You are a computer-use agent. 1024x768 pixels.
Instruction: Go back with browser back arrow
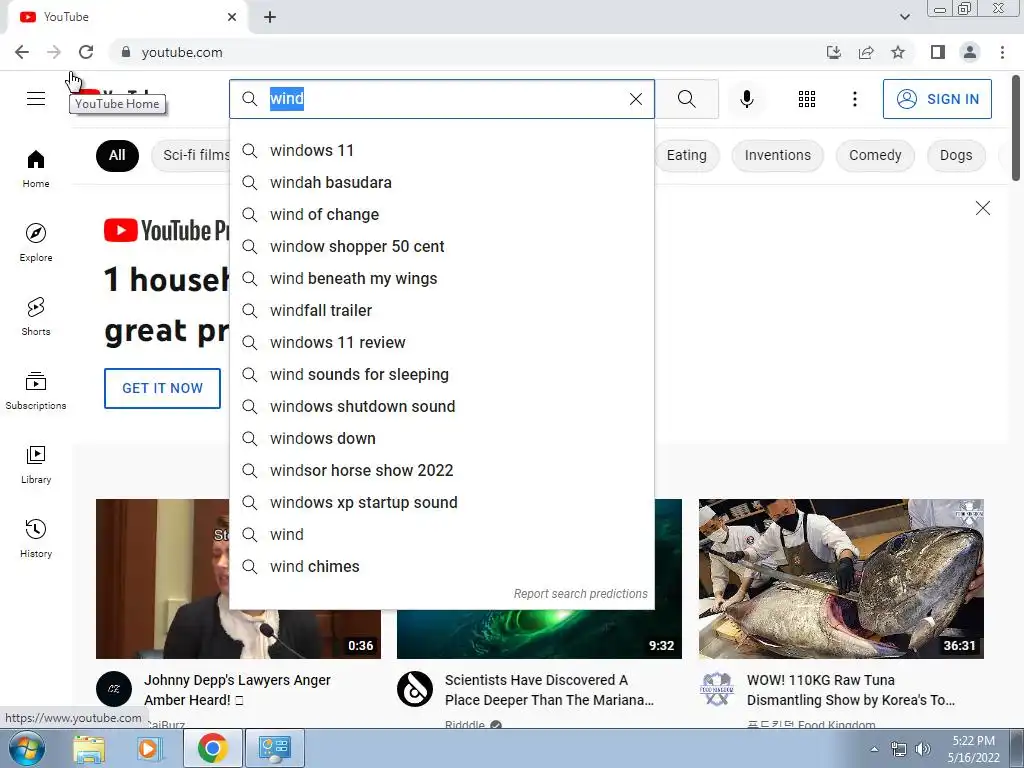point(22,52)
